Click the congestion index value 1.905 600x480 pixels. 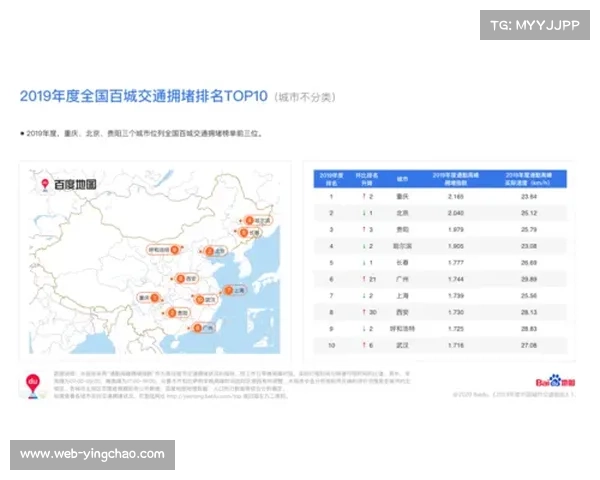456,246
